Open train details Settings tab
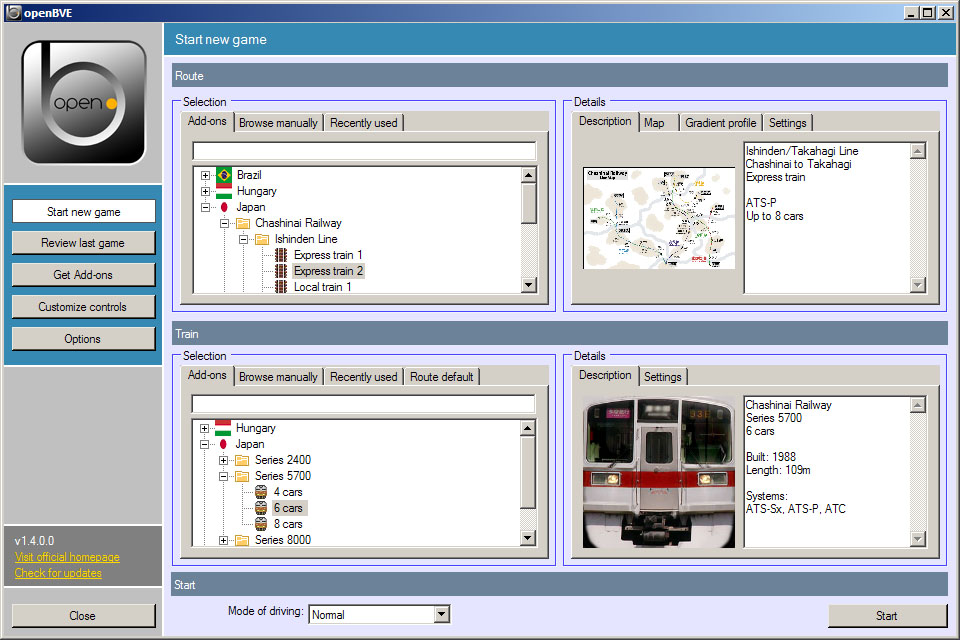Image resolution: width=960 pixels, height=640 pixels. coord(662,377)
